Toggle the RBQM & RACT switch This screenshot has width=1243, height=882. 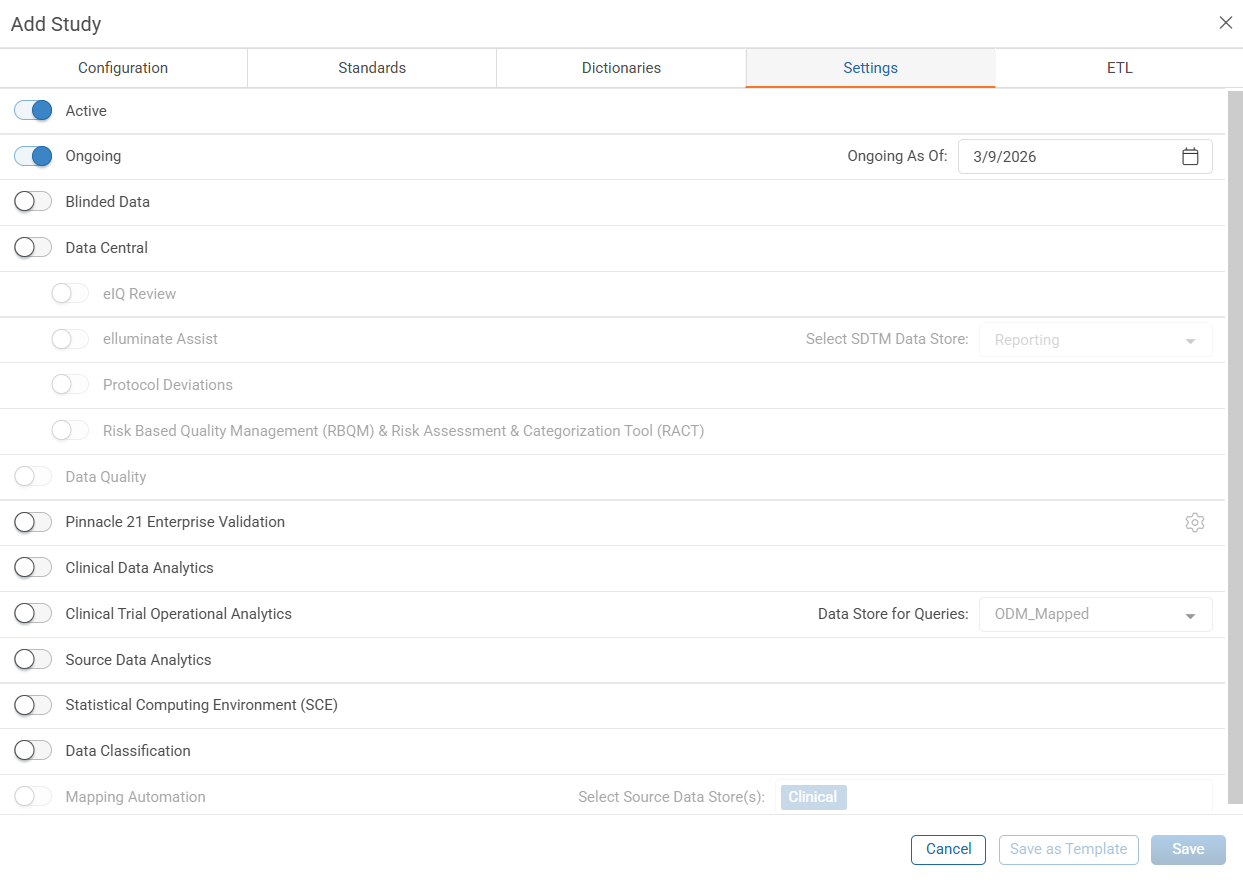70,431
